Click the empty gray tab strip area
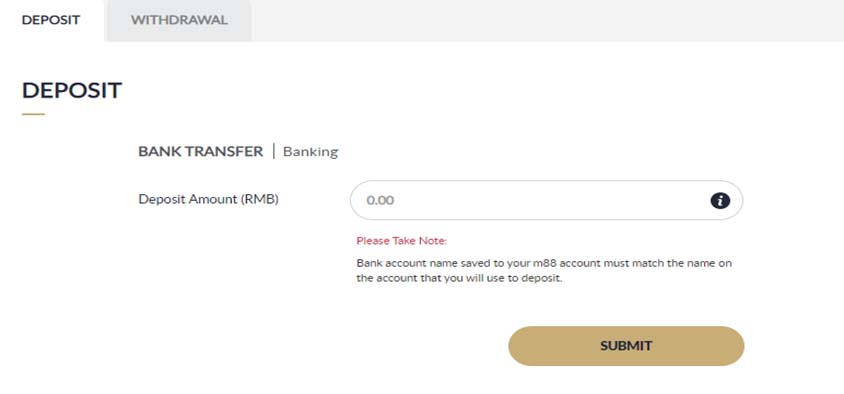The height and width of the screenshot is (394, 844). 547,20
